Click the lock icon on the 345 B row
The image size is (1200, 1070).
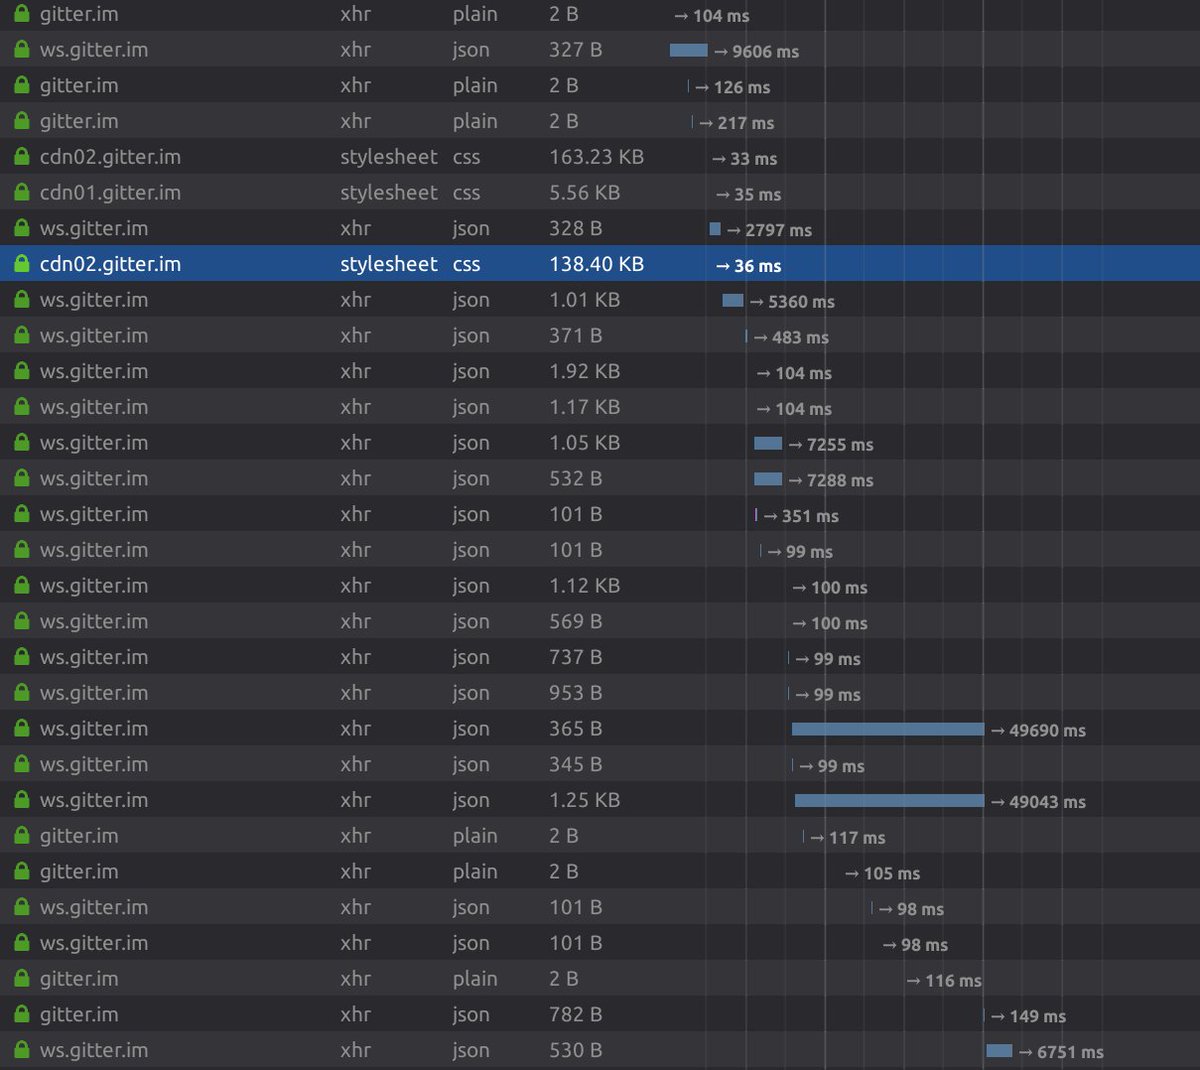tap(21, 764)
